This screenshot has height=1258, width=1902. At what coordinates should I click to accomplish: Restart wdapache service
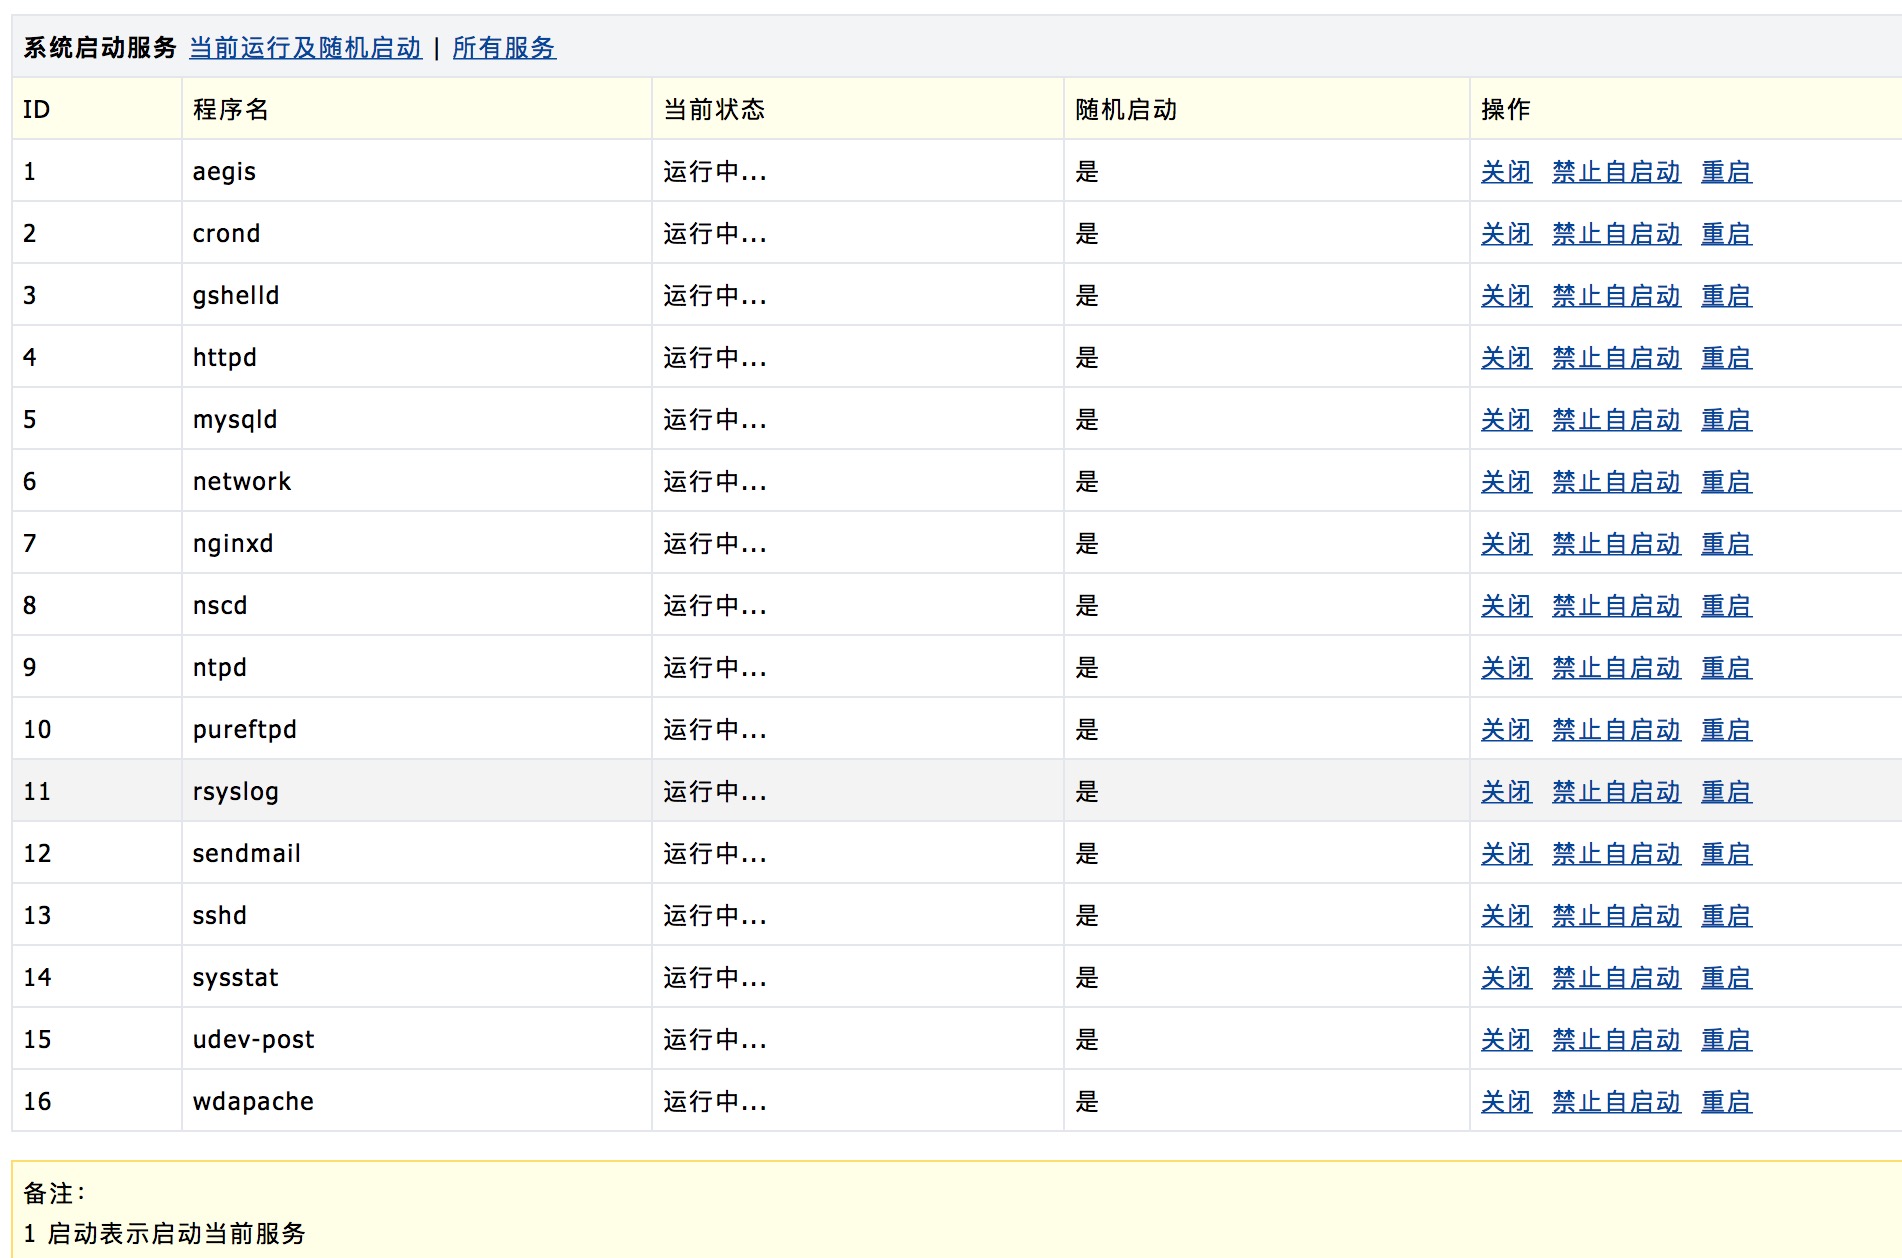point(1726,1102)
